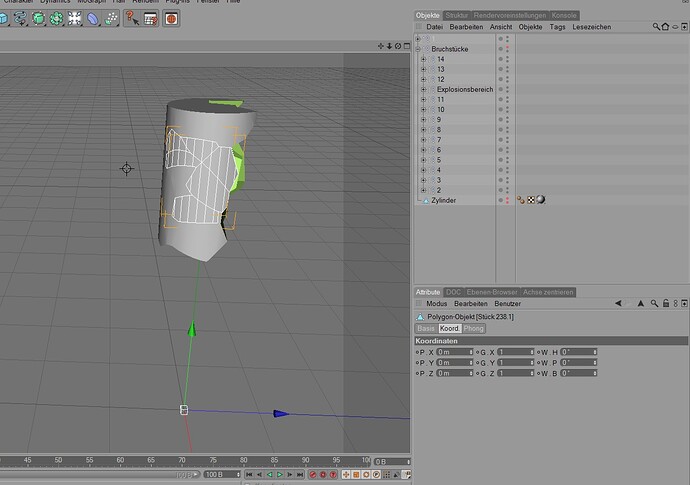Screen dimensions: 690x485
Task: Toggle the point-level animation grid icon
Action: point(386,474)
